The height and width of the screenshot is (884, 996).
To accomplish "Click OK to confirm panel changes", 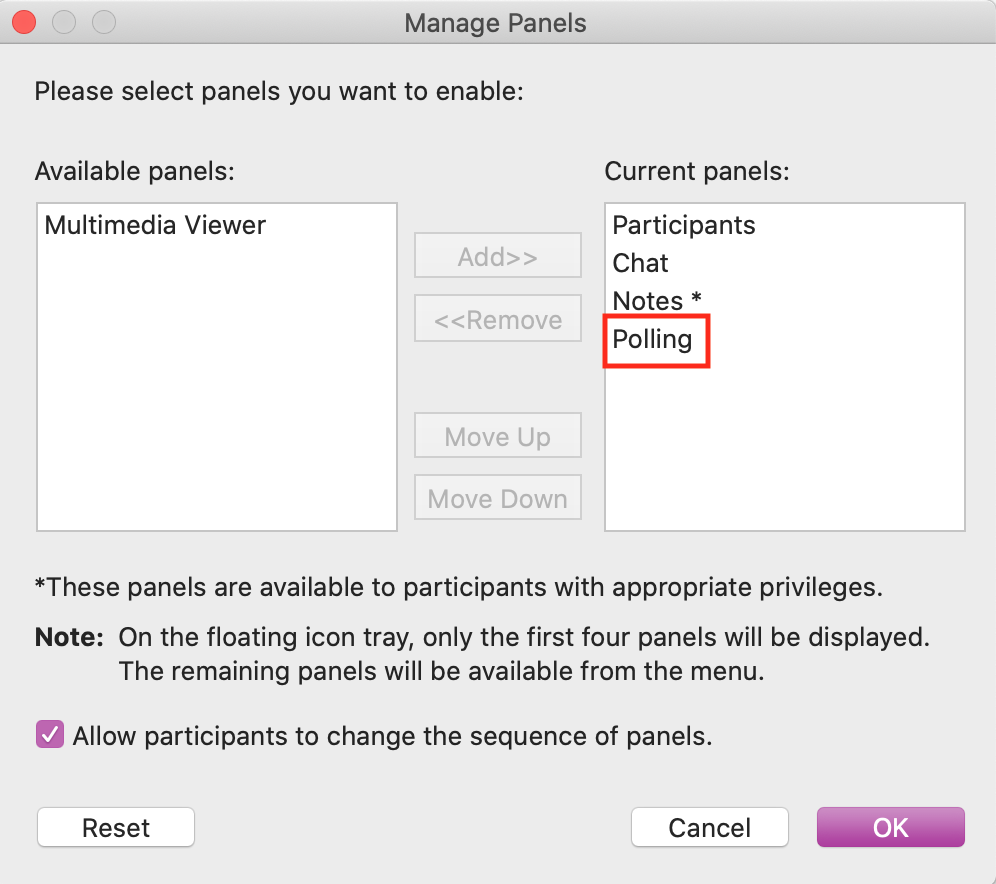I will point(889,827).
